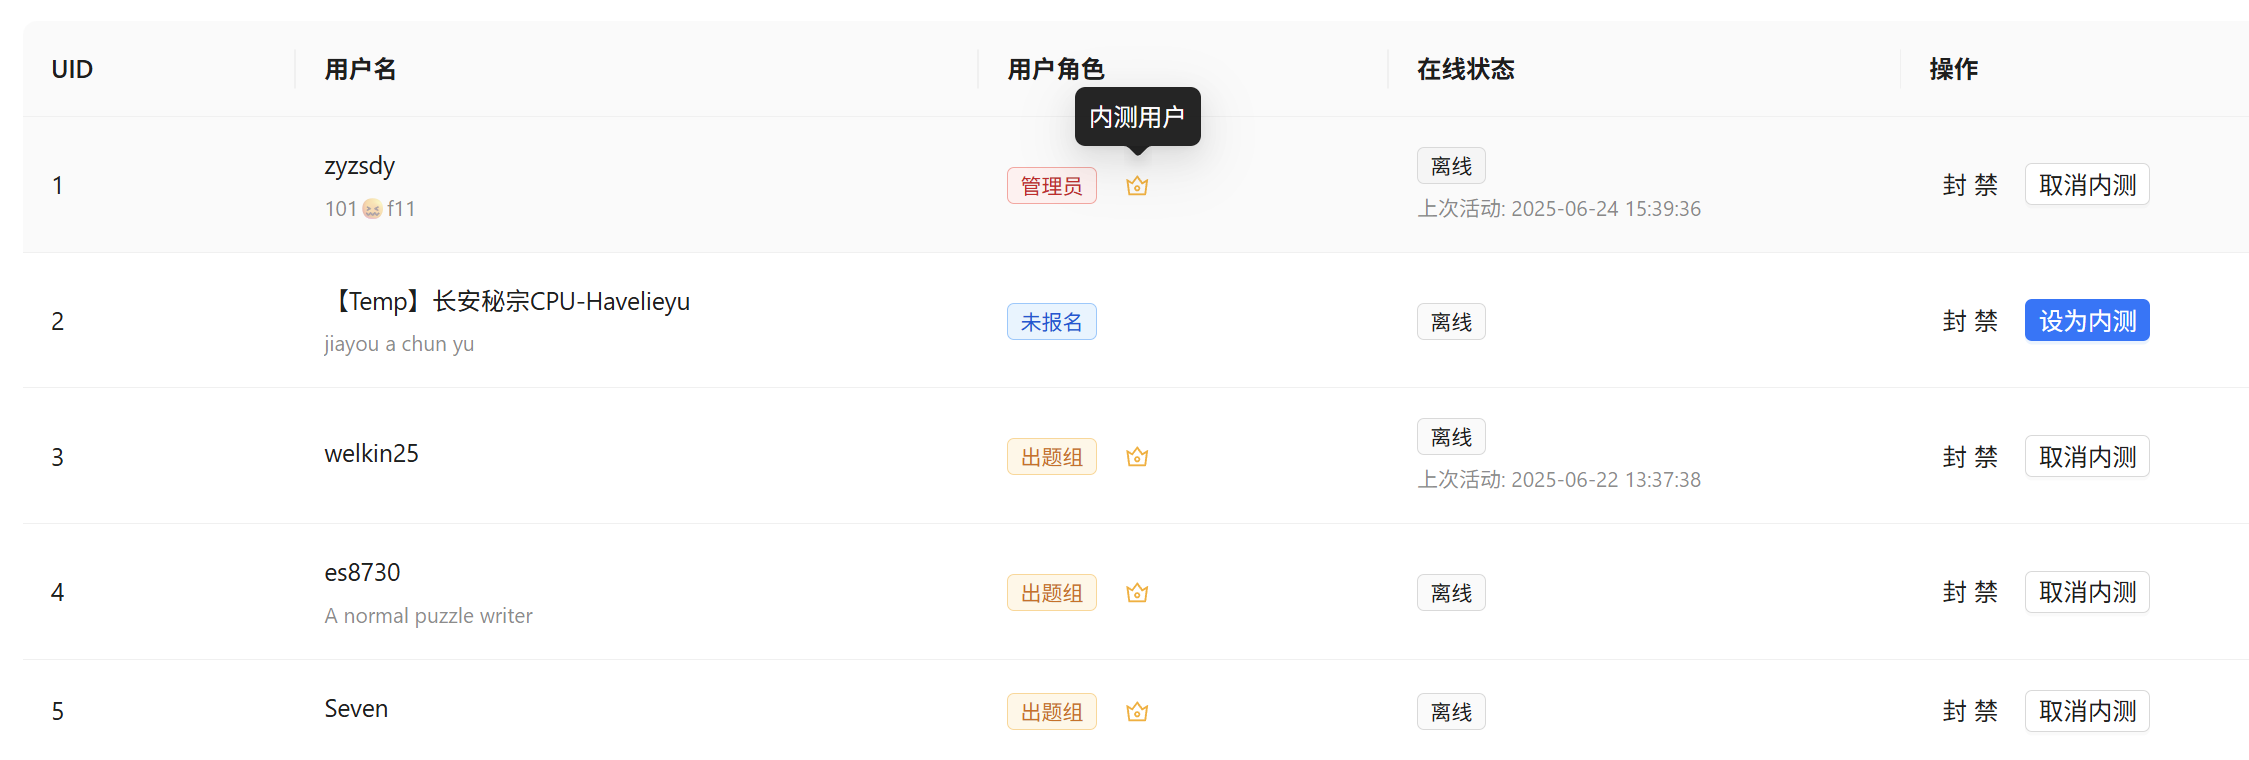Click the 离线 status tag for es8730
Screen dimensions: 2249x760
[x=1451, y=593]
